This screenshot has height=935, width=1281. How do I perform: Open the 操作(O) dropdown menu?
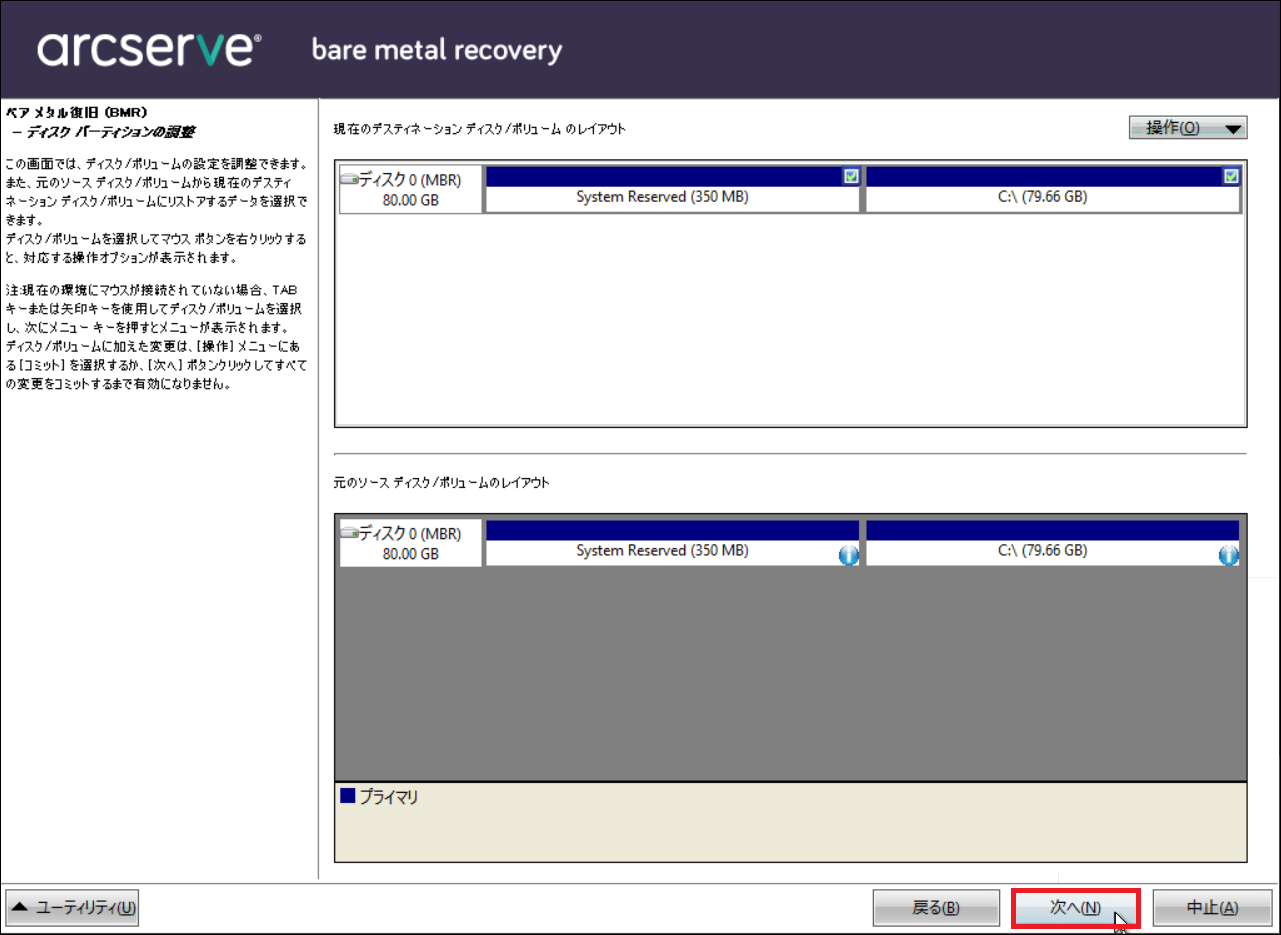1187,128
